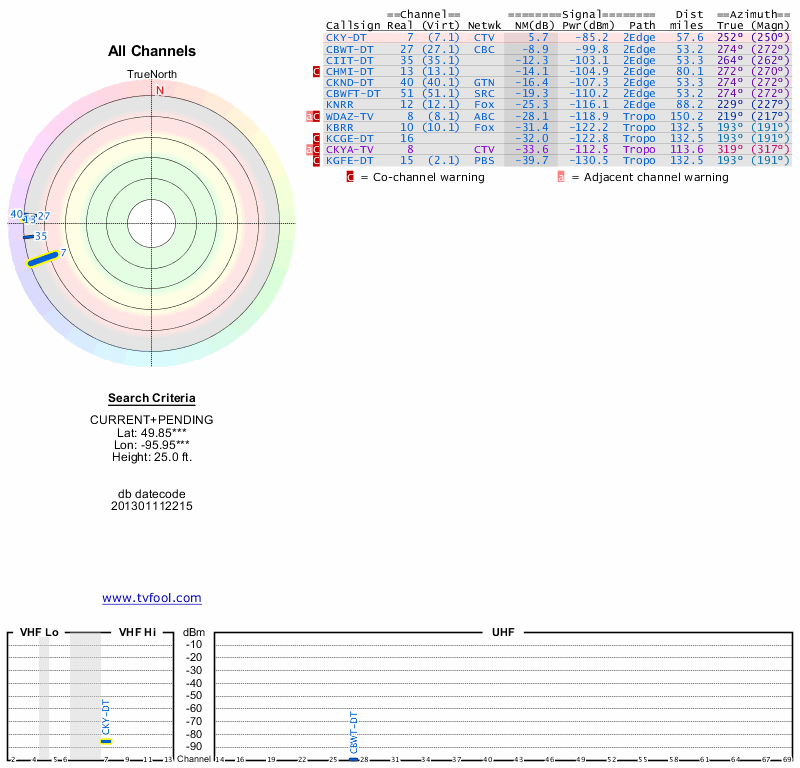Open the www.tvfool.com link

pyautogui.click(x=152, y=598)
